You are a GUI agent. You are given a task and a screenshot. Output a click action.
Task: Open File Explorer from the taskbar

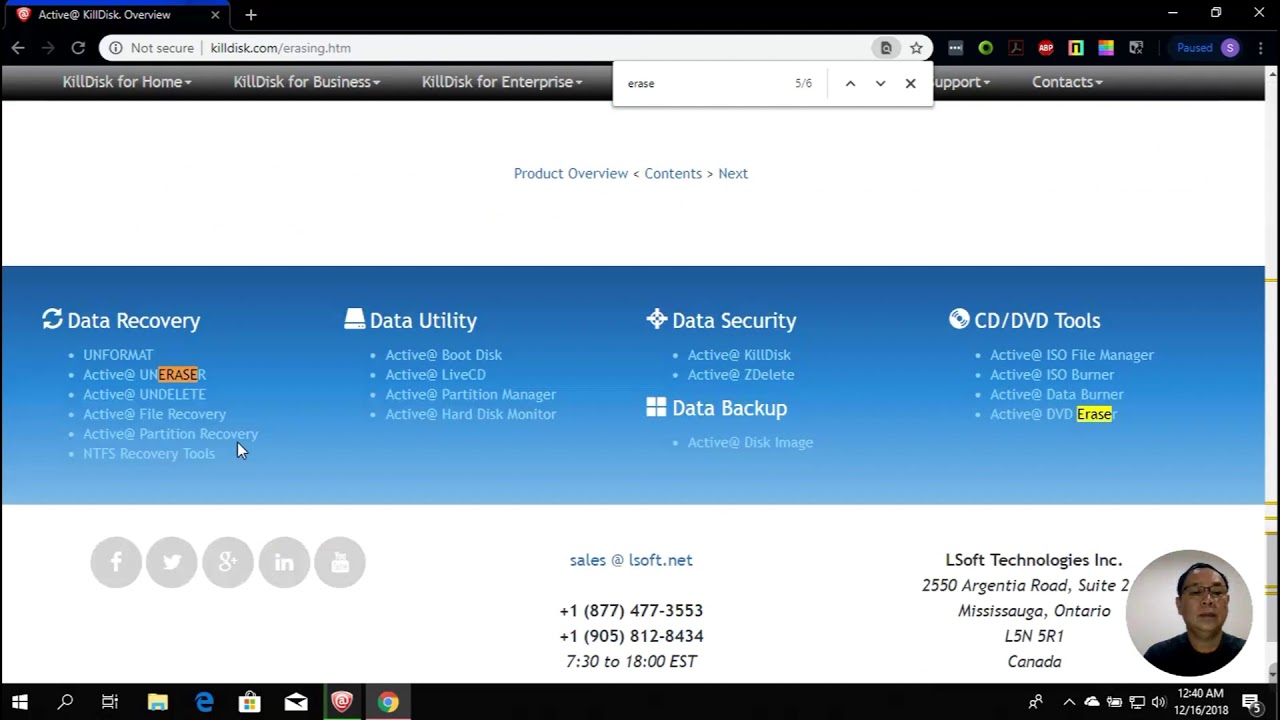157,702
